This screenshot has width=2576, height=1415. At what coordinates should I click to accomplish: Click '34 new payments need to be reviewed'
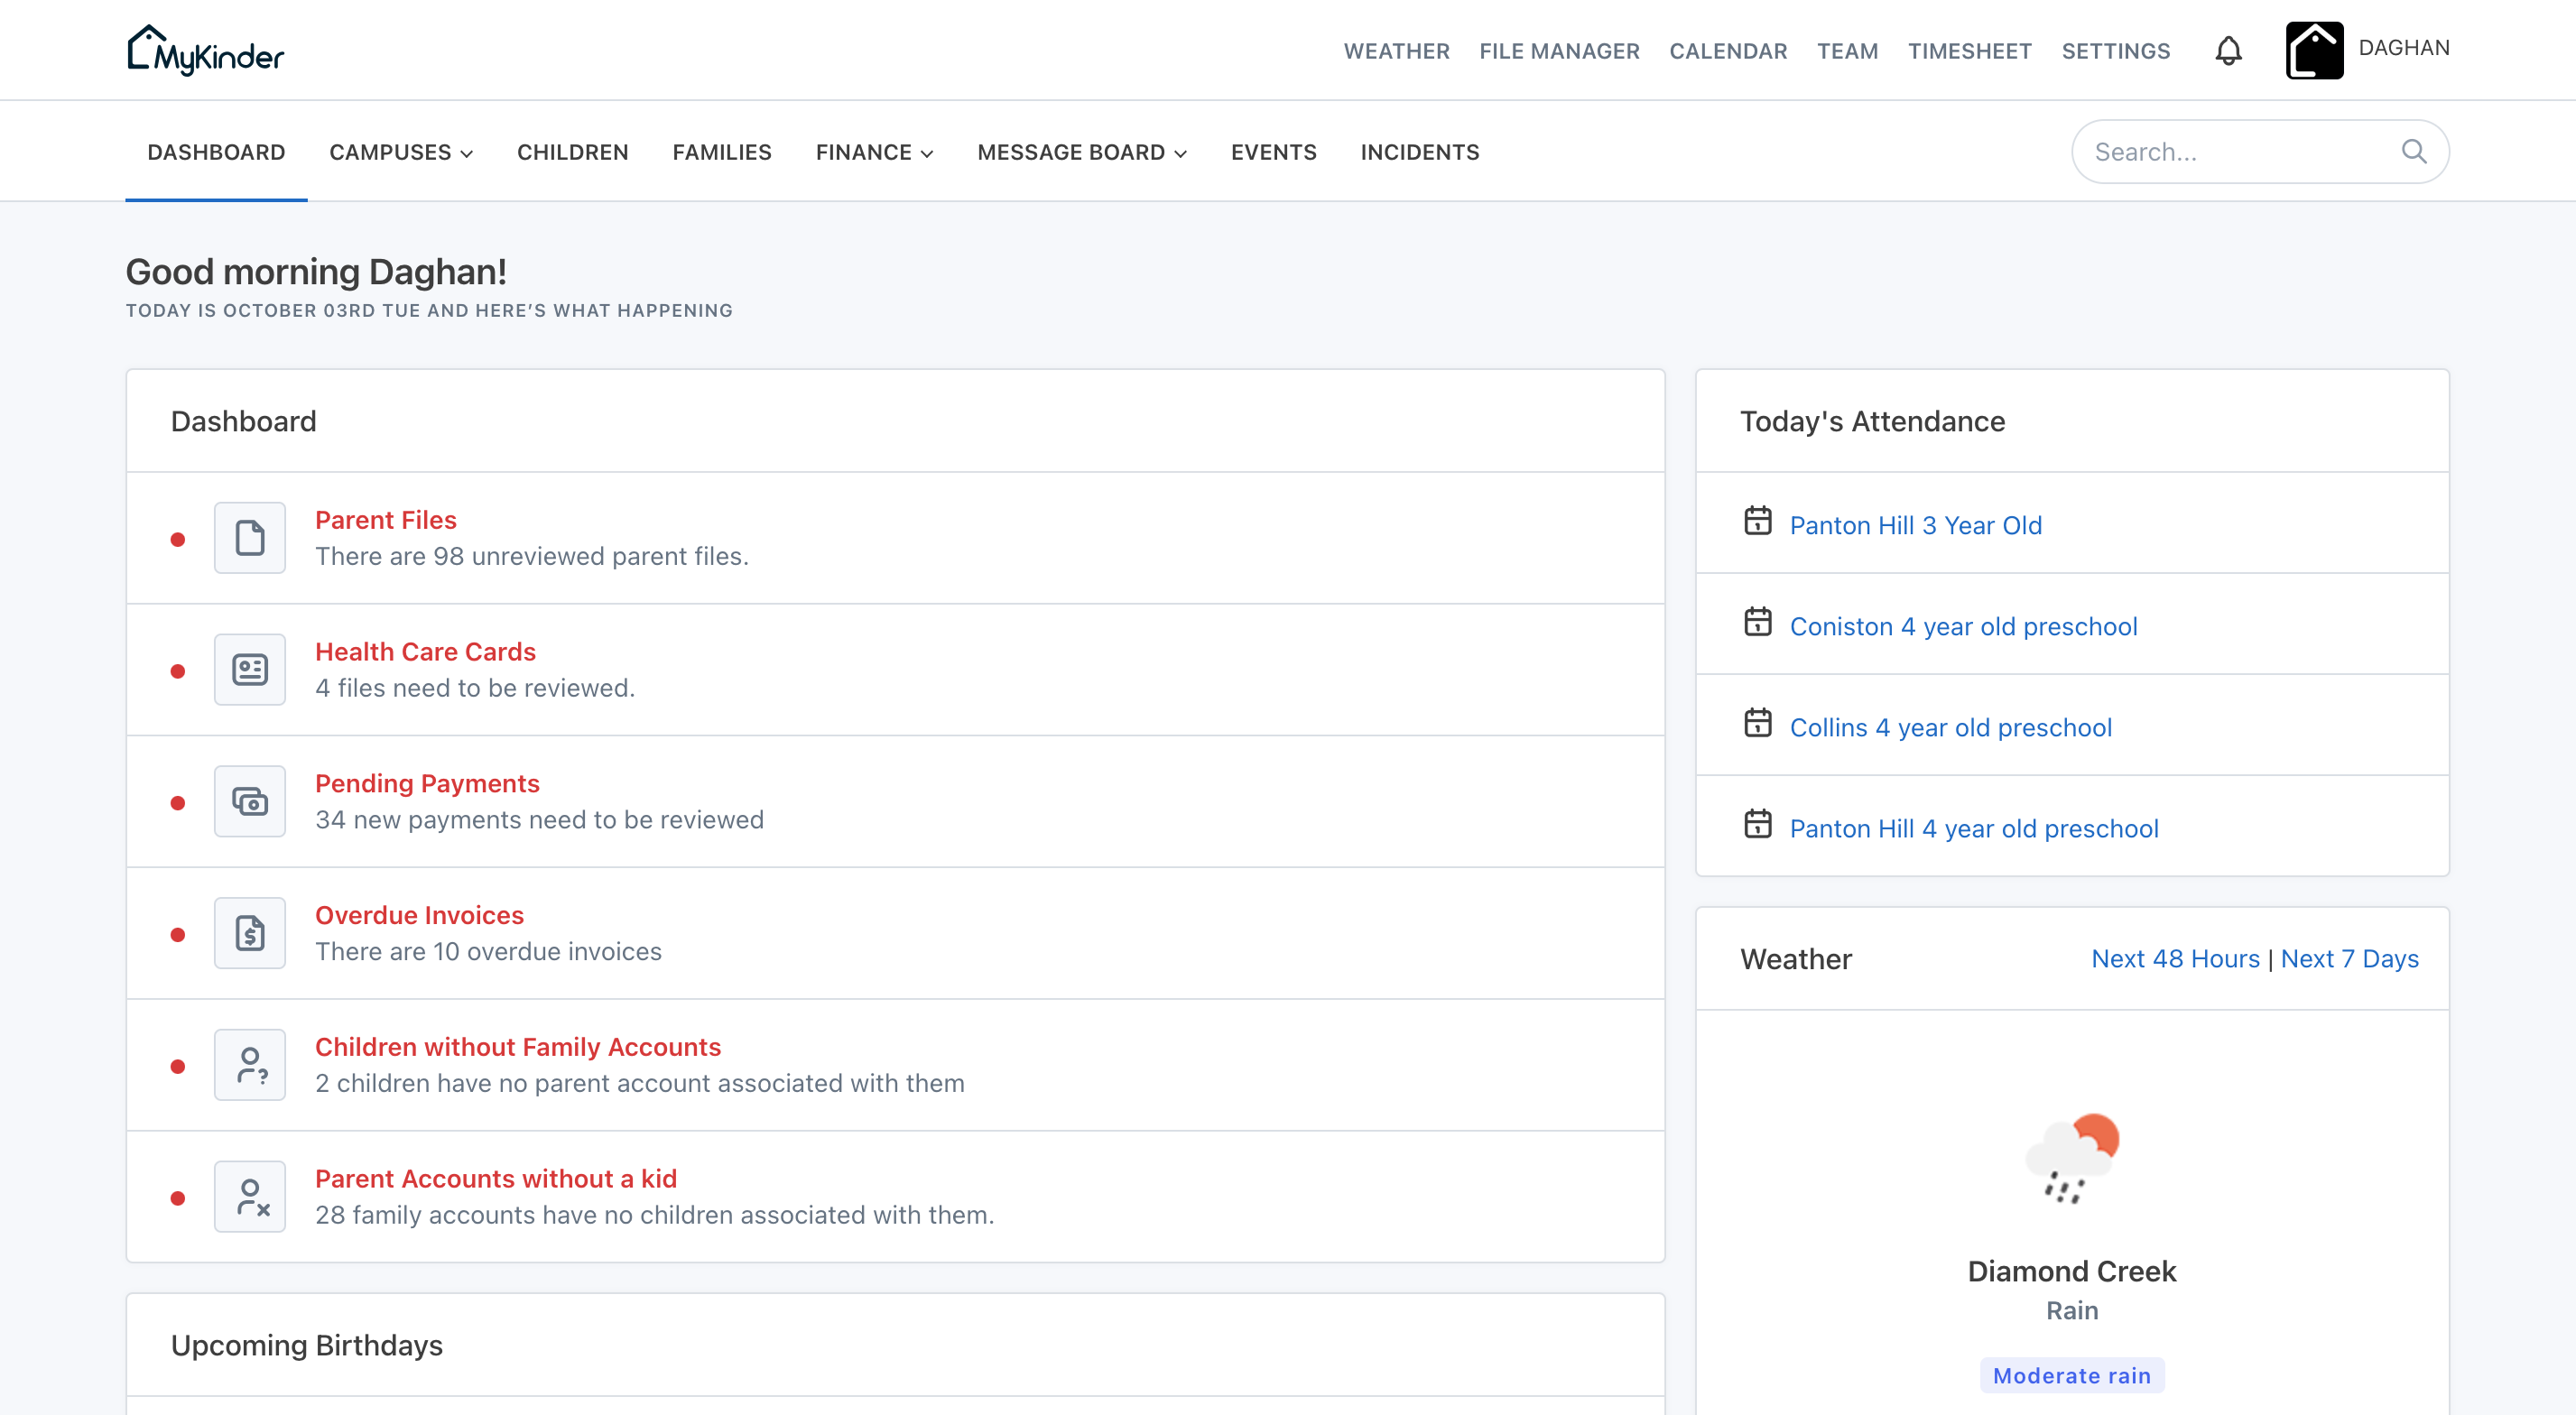pos(539,820)
